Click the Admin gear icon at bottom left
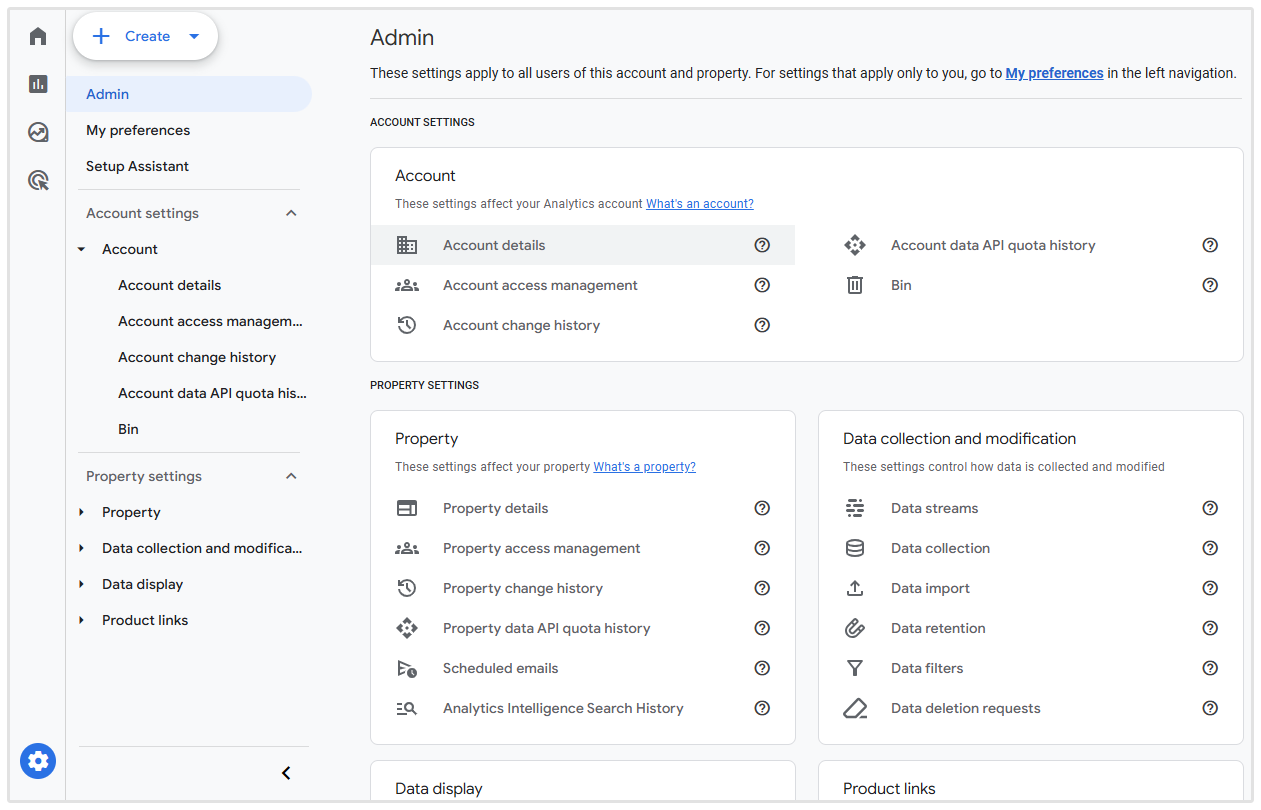 pyautogui.click(x=38, y=762)
